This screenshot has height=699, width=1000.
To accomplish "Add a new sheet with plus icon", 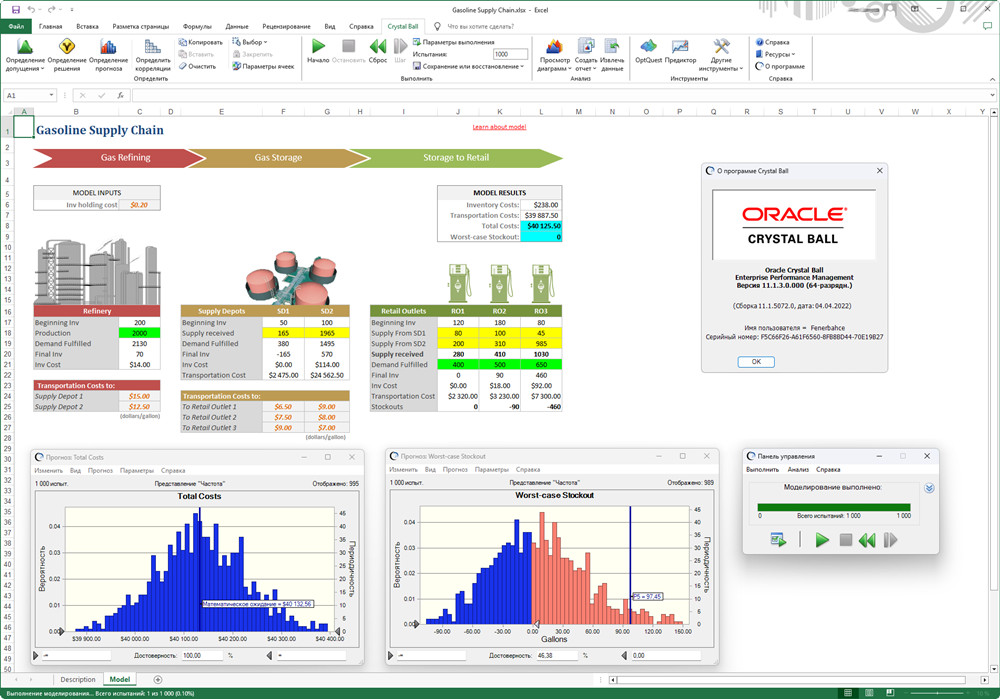I will point(158,680).
